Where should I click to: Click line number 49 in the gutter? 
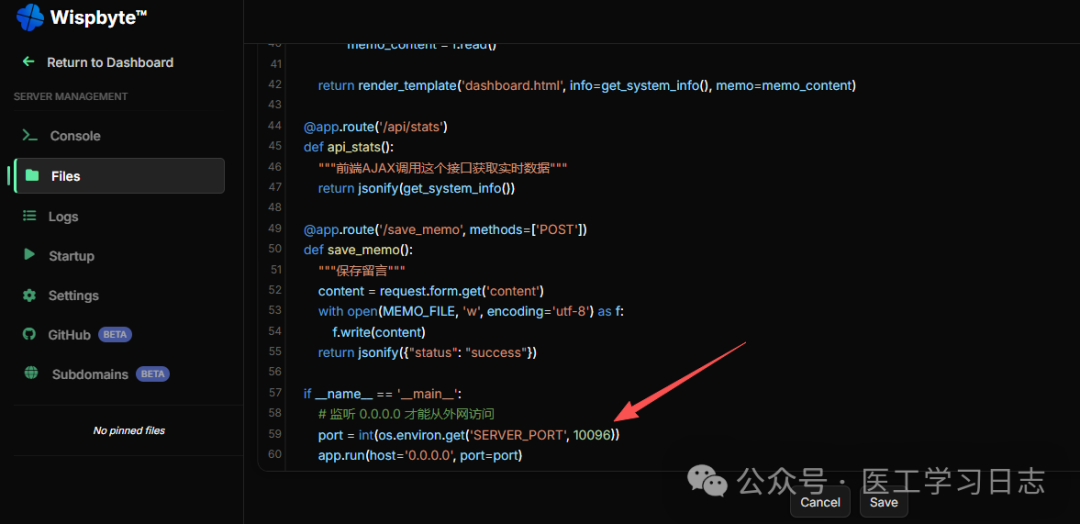click(x=275, y=228)
